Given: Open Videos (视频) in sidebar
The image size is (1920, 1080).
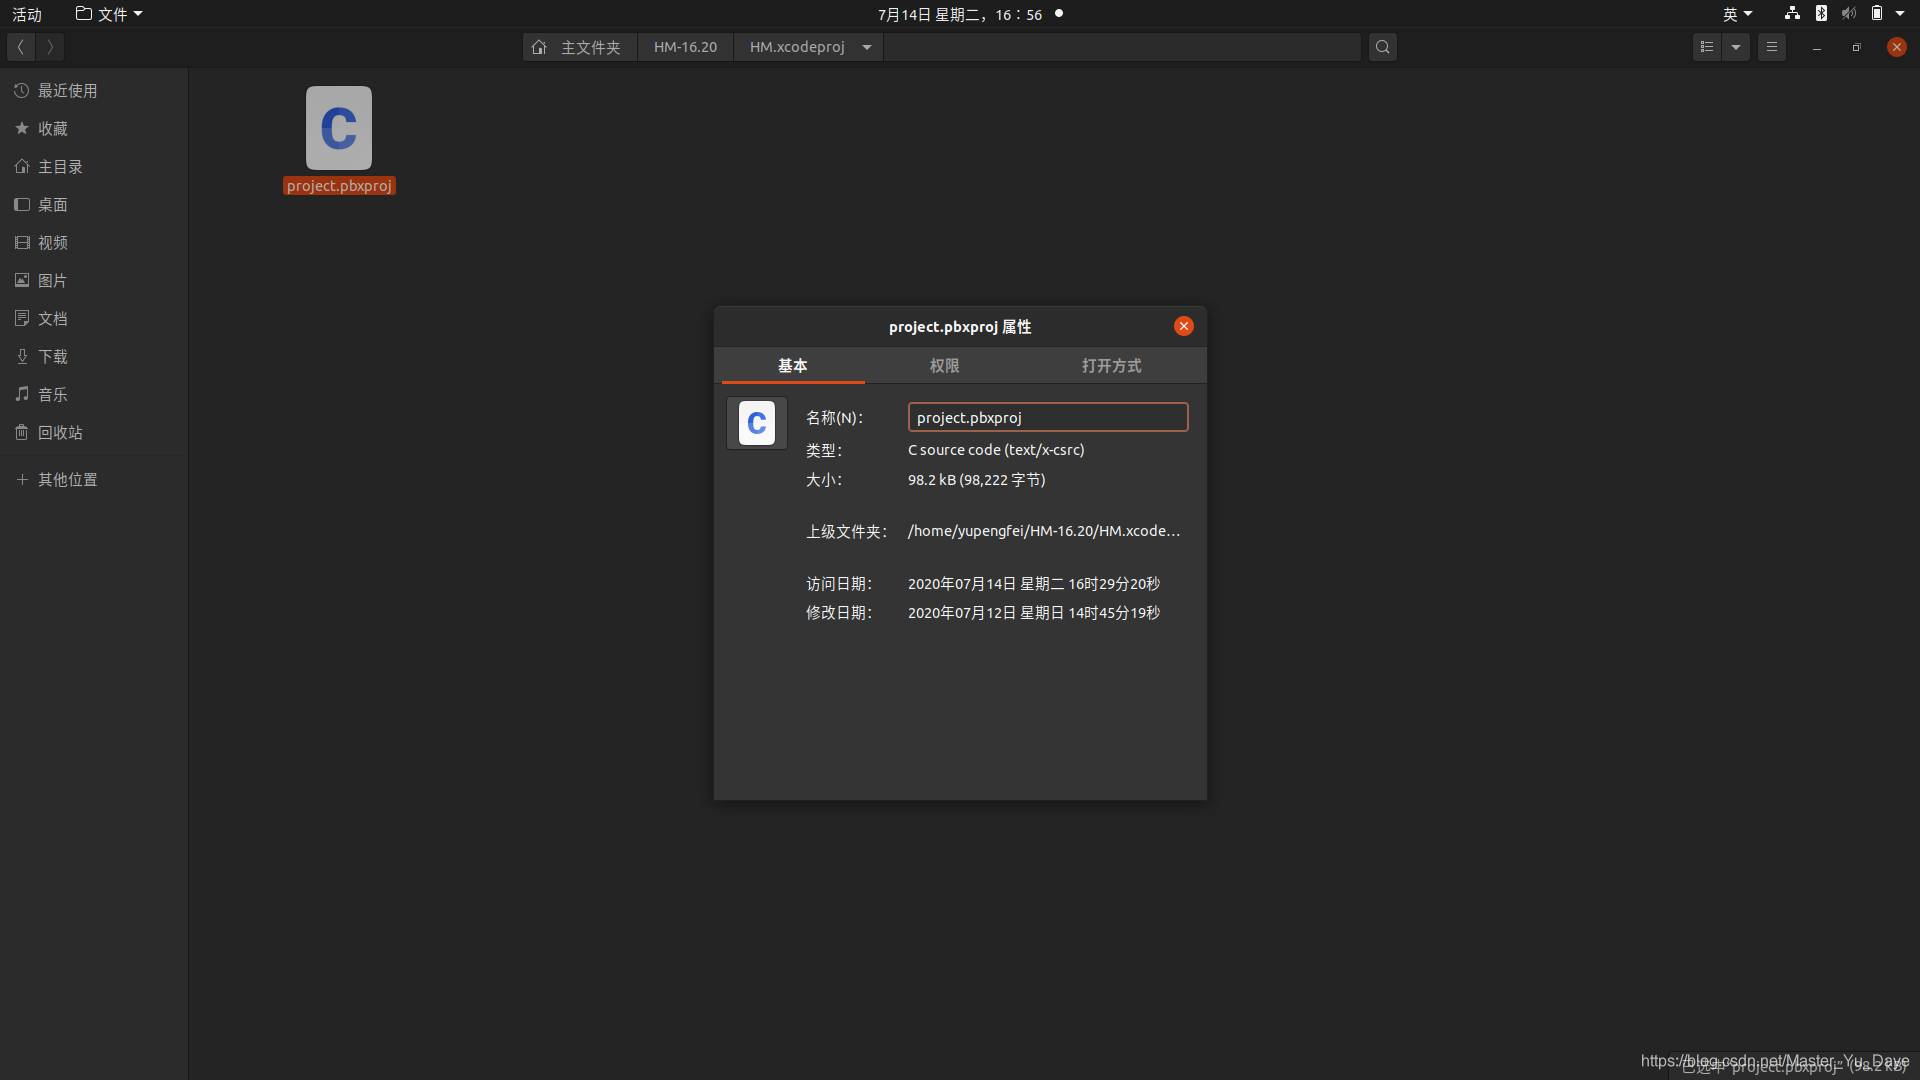Looking at the screenshot, I should click(94, 243).
